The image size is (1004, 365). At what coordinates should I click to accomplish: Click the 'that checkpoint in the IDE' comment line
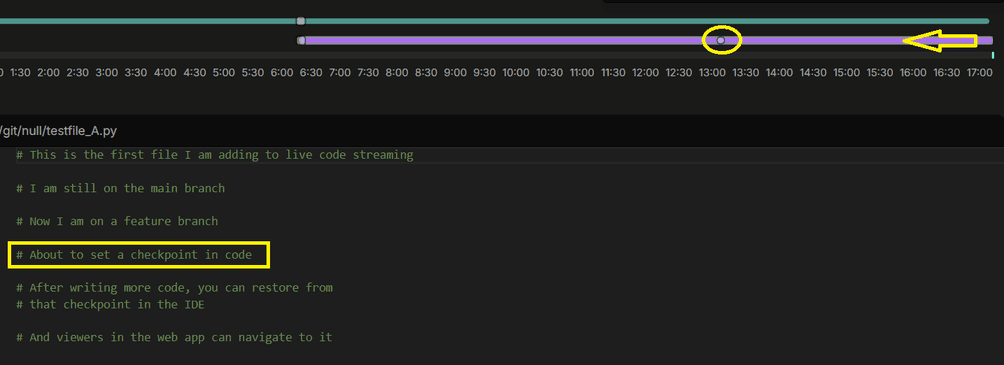coord(110,305)
